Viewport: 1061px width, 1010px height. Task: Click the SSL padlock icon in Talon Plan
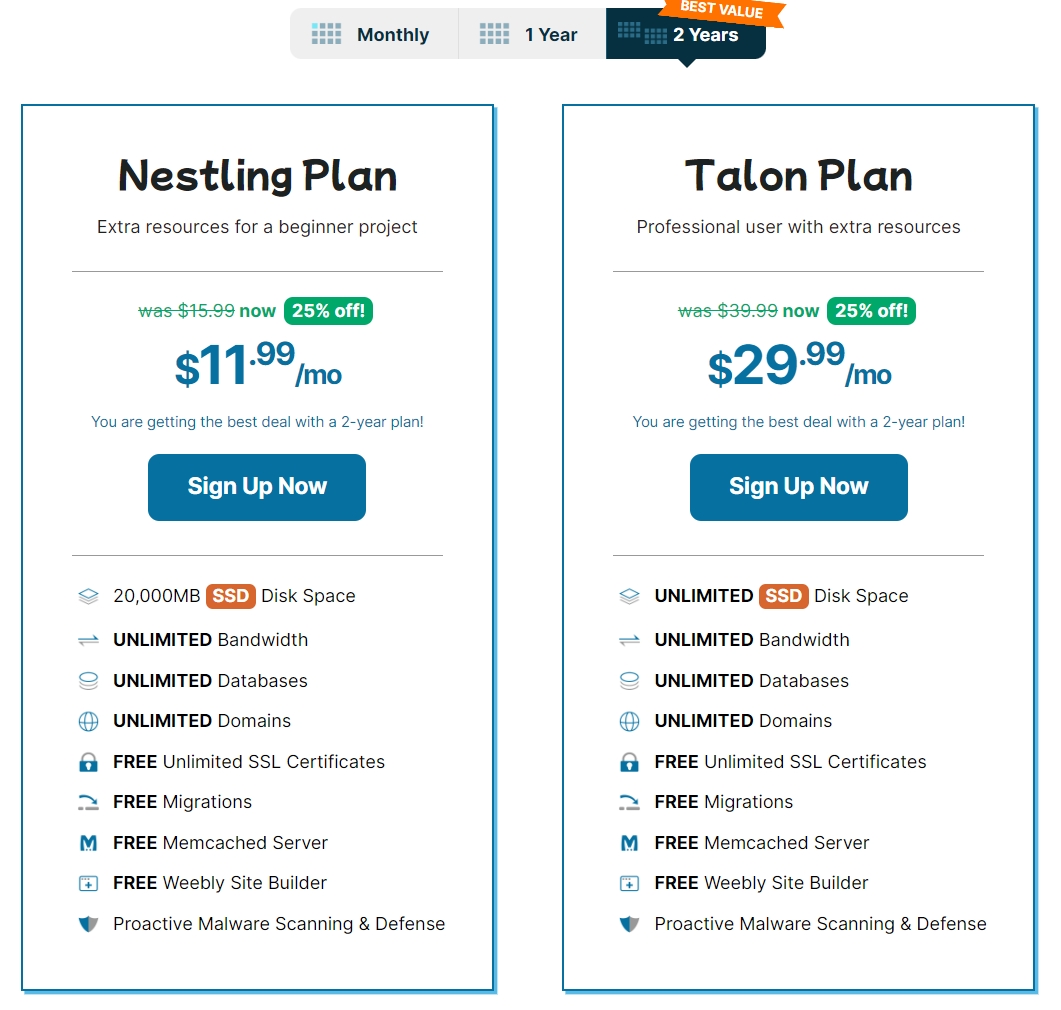(629, 762)
